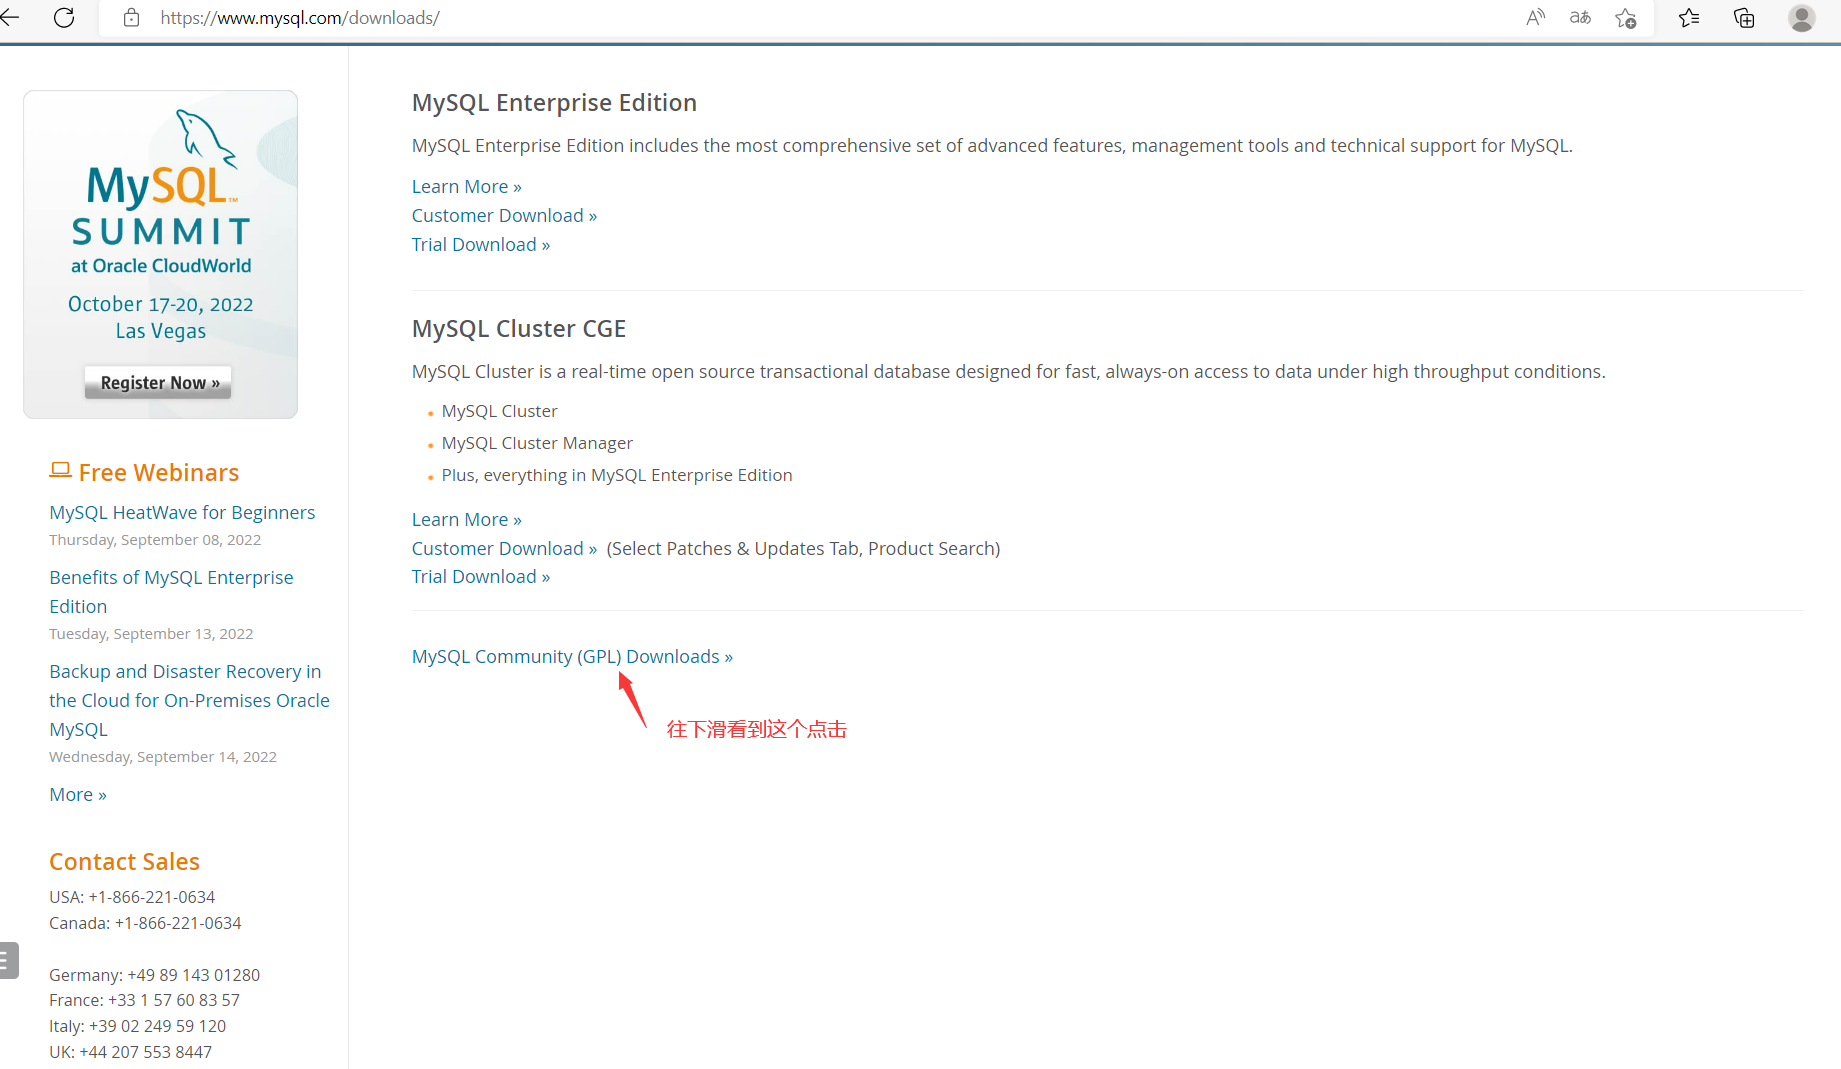Open Enterprise Edition Learn More link
This screenshot has height=1069, width=1841.
coord(467,187)
